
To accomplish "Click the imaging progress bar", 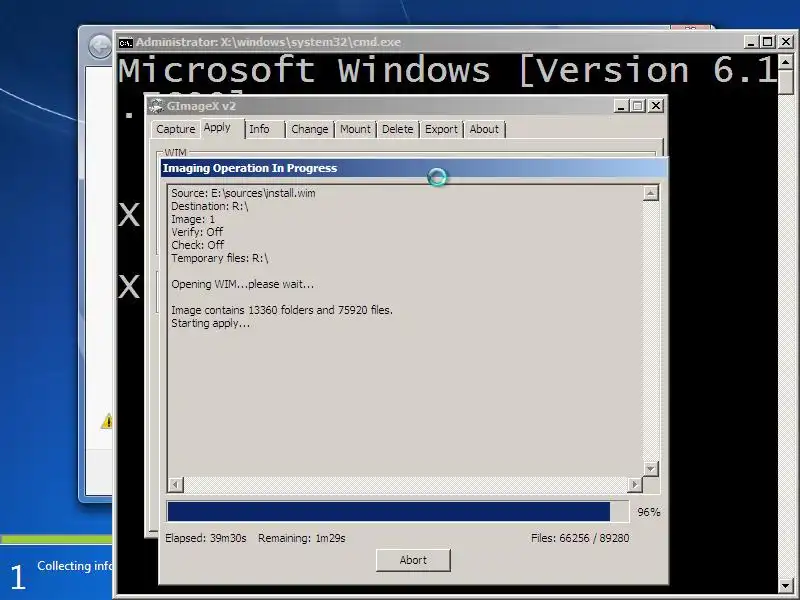I will 398,512.
